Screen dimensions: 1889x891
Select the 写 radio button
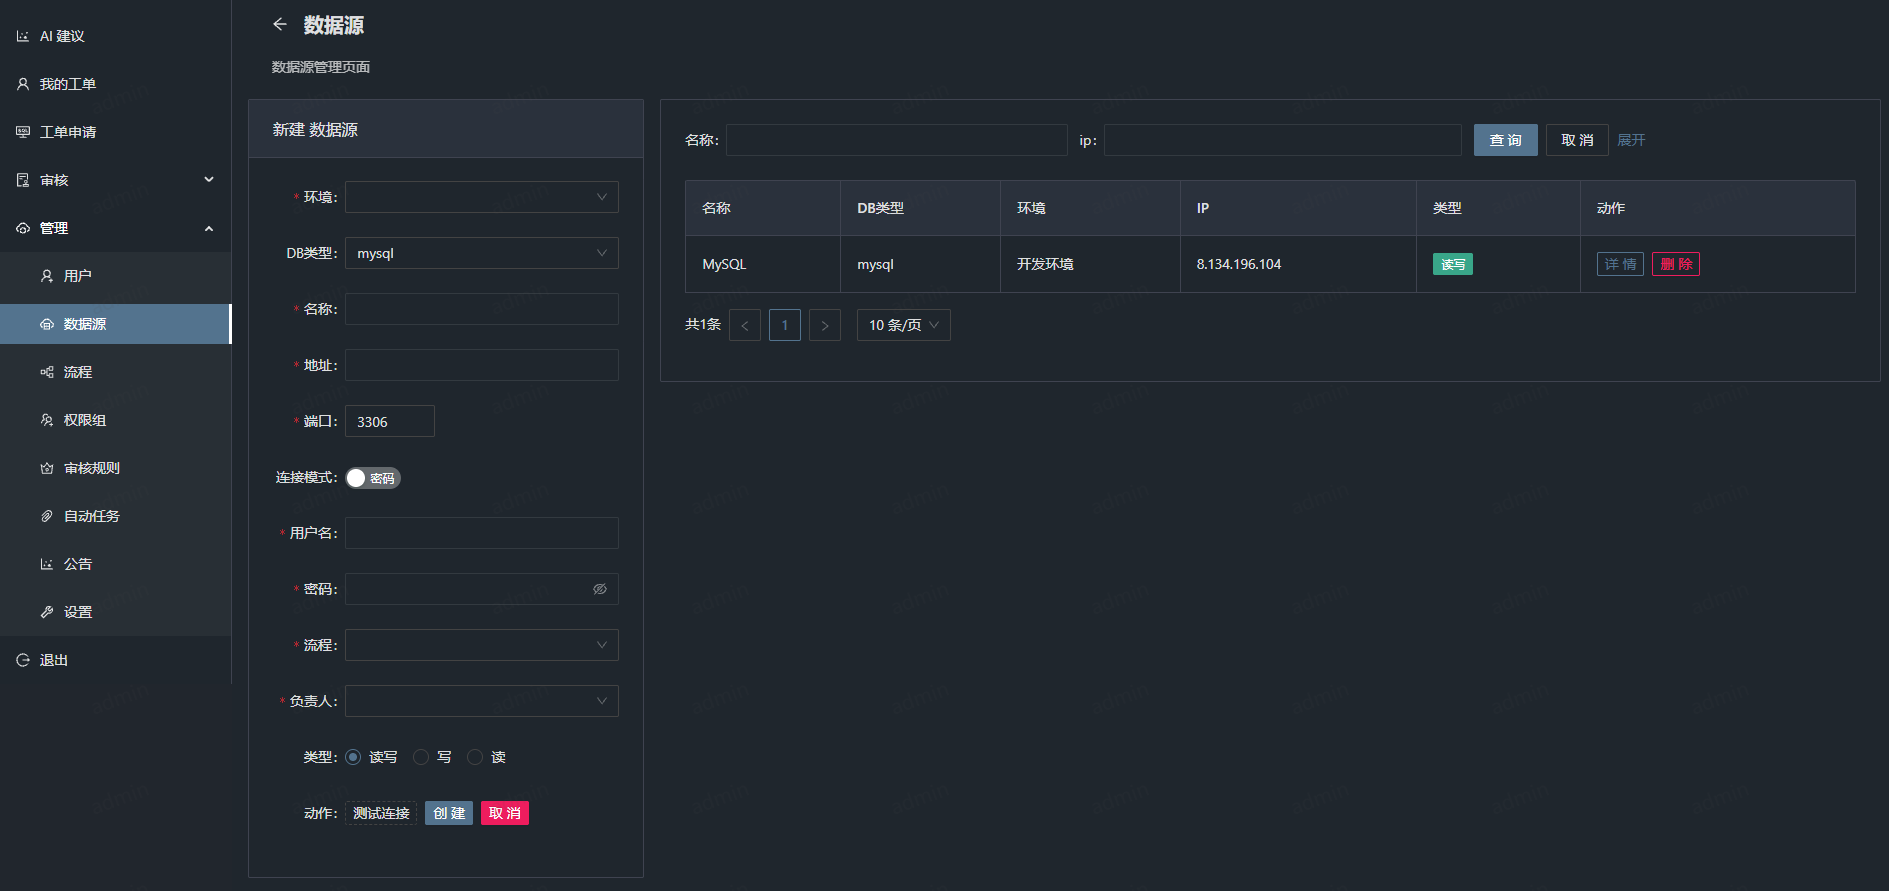[x=421, y=757]
